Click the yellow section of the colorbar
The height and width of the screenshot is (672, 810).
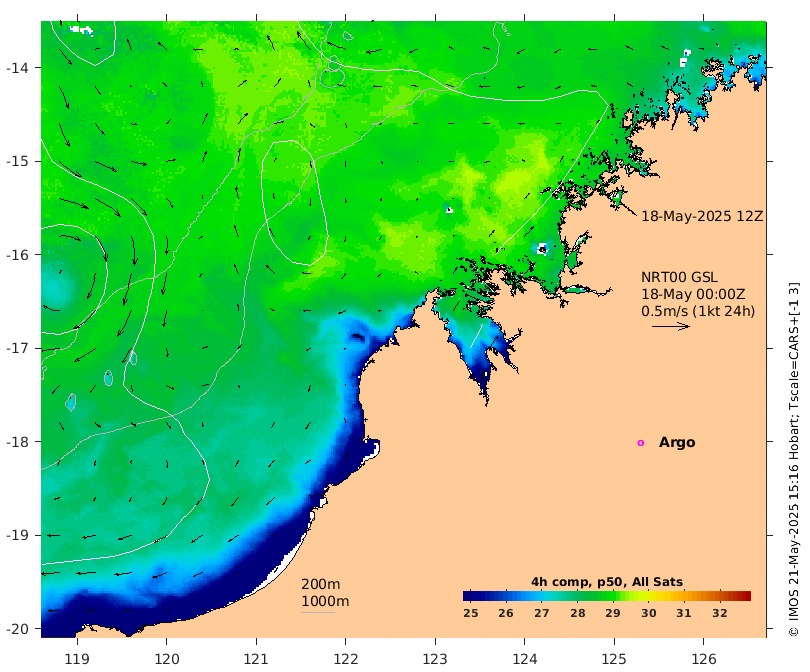coord(644,596)
